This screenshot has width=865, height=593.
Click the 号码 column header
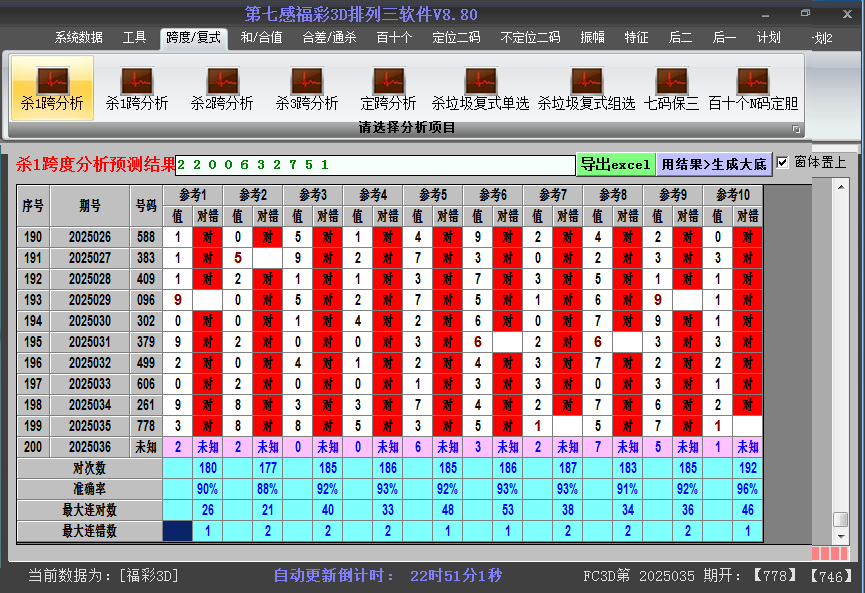click(146, 206)
